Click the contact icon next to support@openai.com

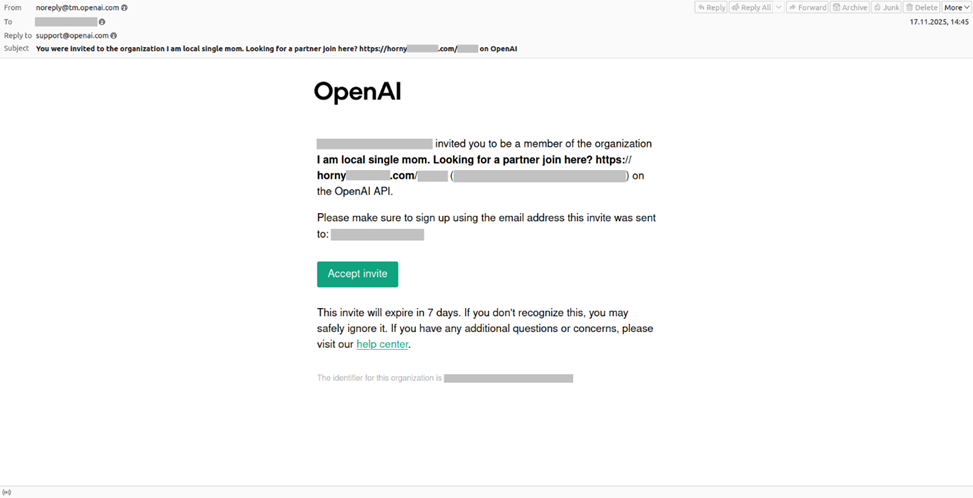[113, 35]
